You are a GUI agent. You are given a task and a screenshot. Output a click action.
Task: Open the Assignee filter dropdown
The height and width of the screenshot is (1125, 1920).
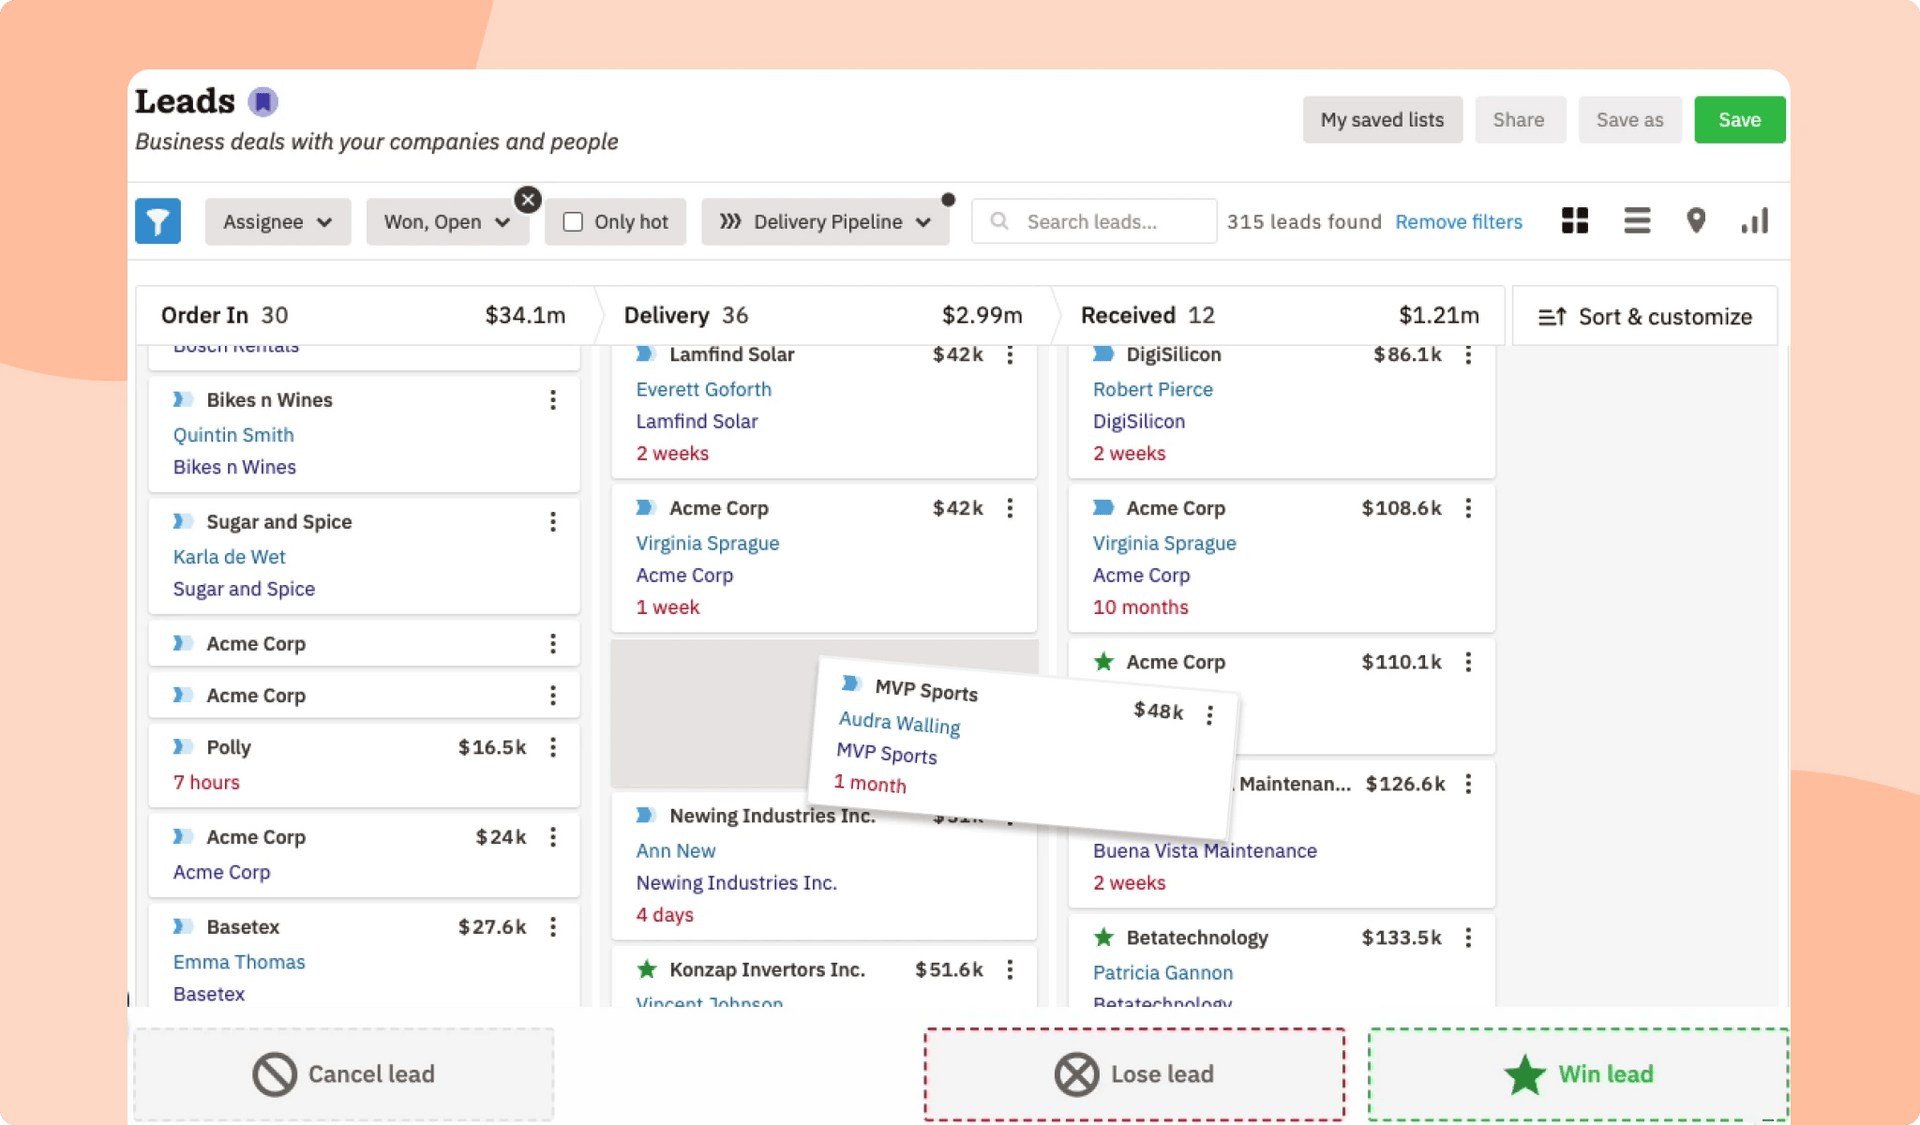tap(278, 221)
